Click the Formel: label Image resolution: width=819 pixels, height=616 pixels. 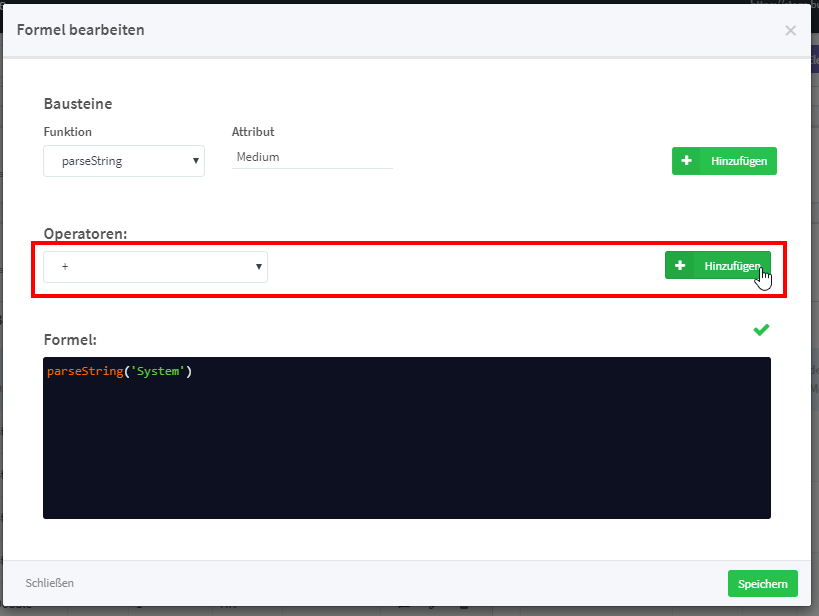[70, 340]
